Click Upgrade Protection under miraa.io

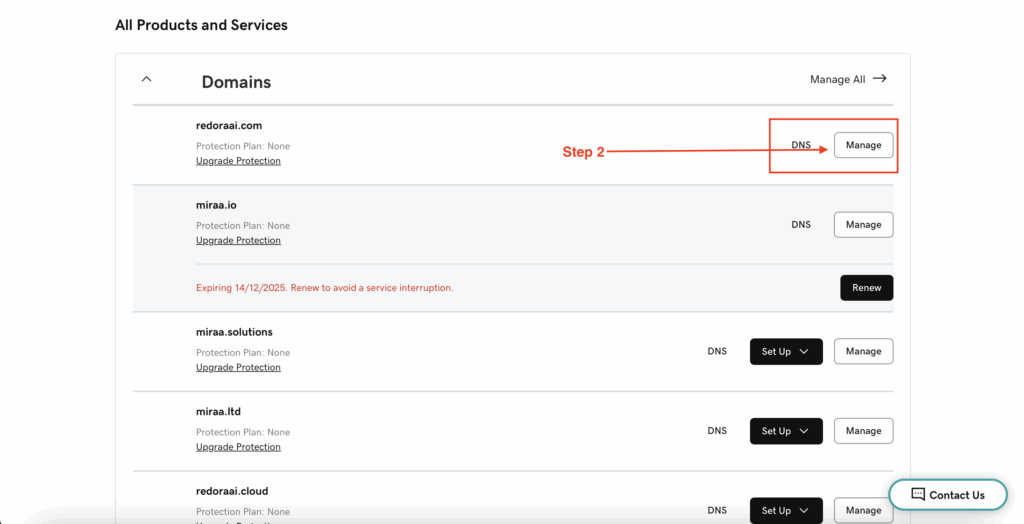tap(238, 241)
